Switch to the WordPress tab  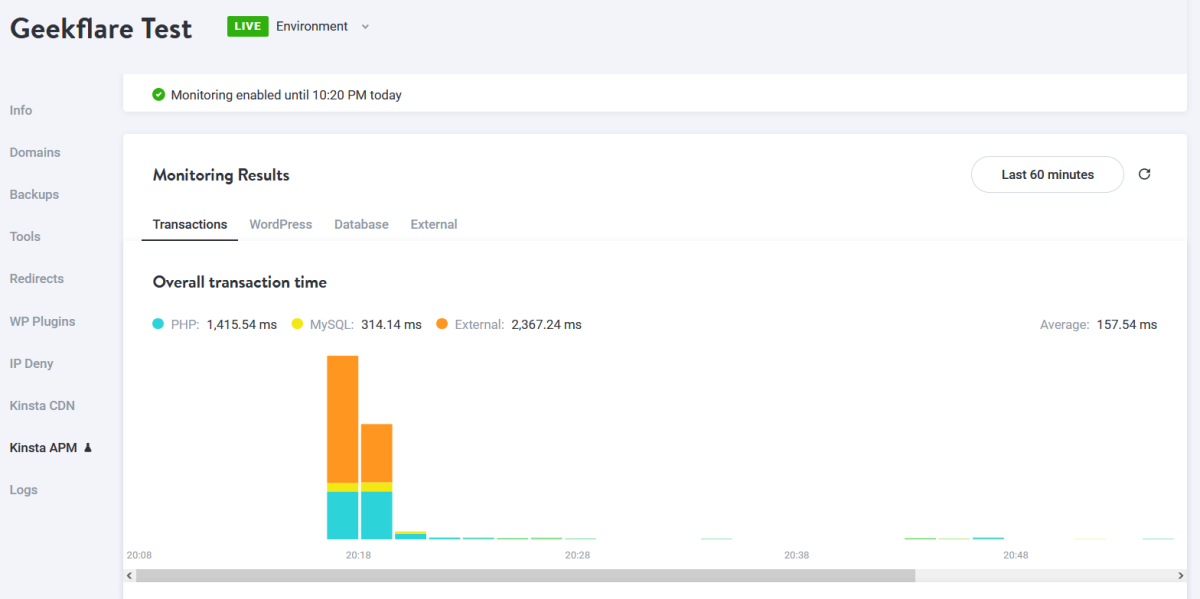pos(281,224)
